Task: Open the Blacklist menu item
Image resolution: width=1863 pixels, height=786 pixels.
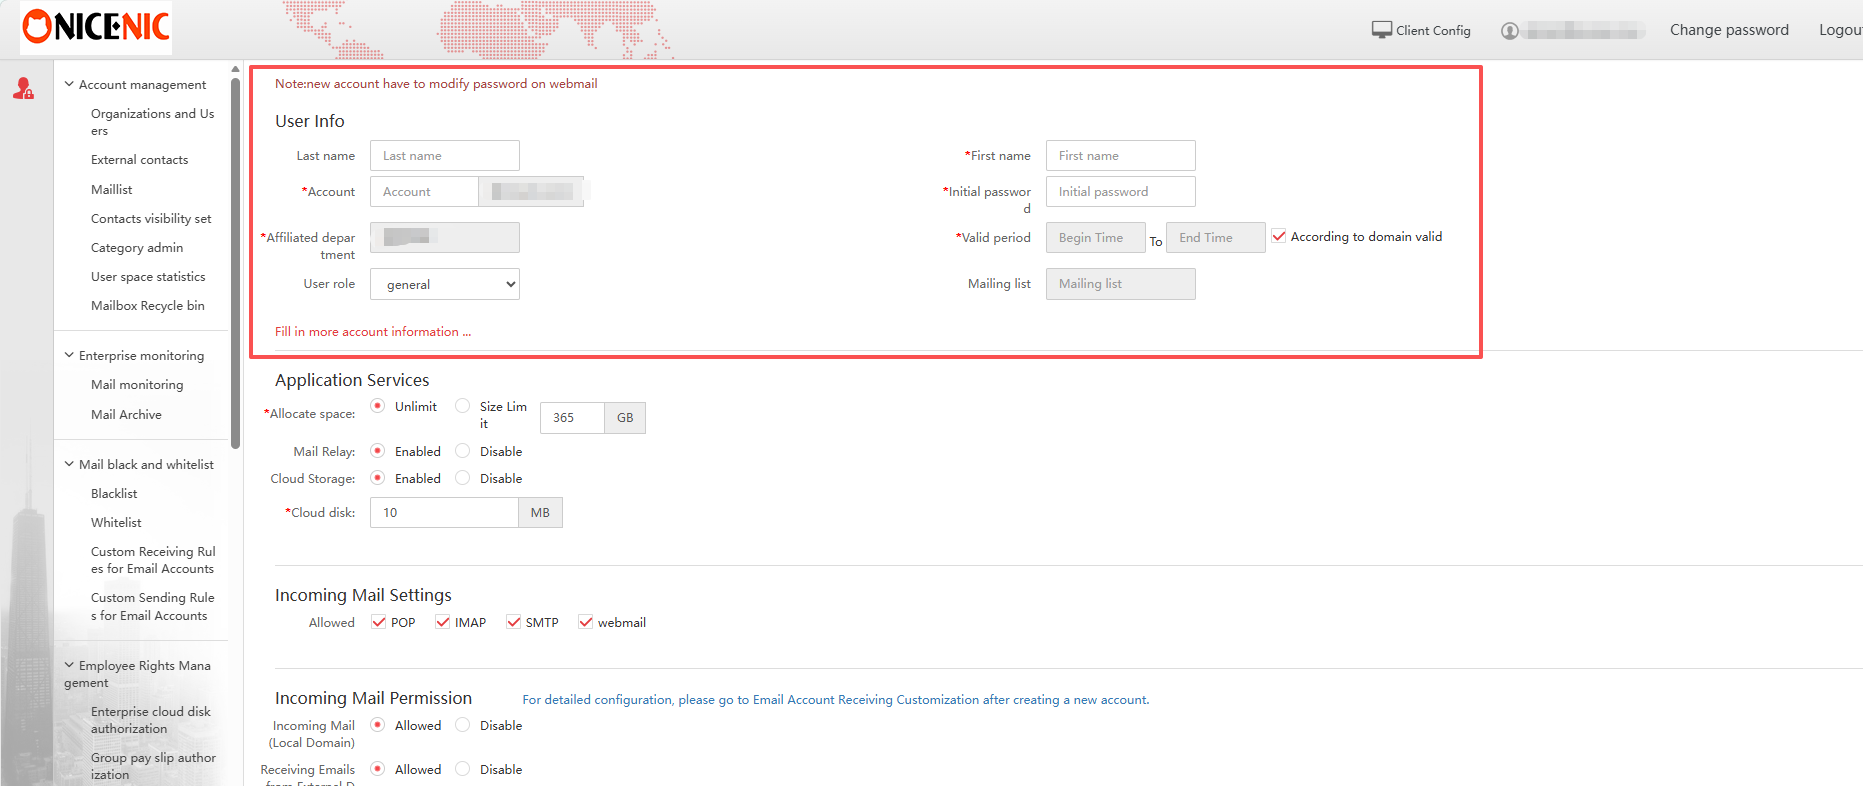Action: tap(114, 493)
